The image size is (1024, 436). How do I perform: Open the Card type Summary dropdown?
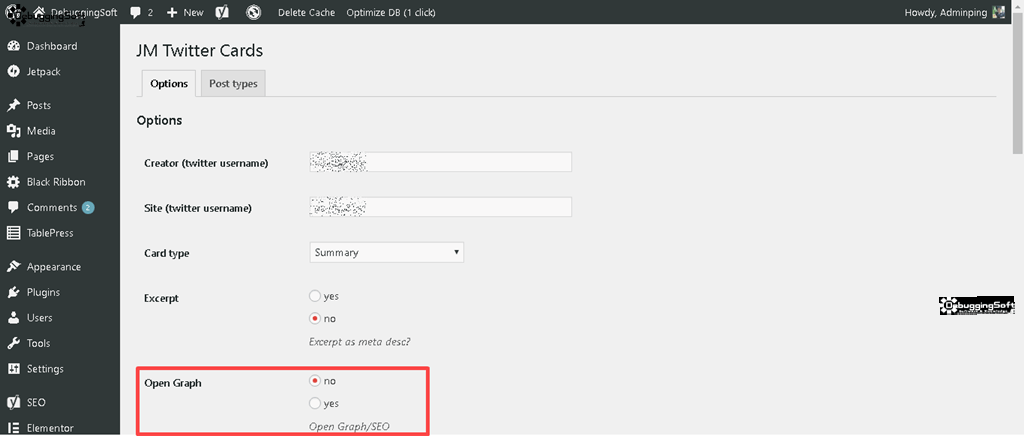(387, 253)
